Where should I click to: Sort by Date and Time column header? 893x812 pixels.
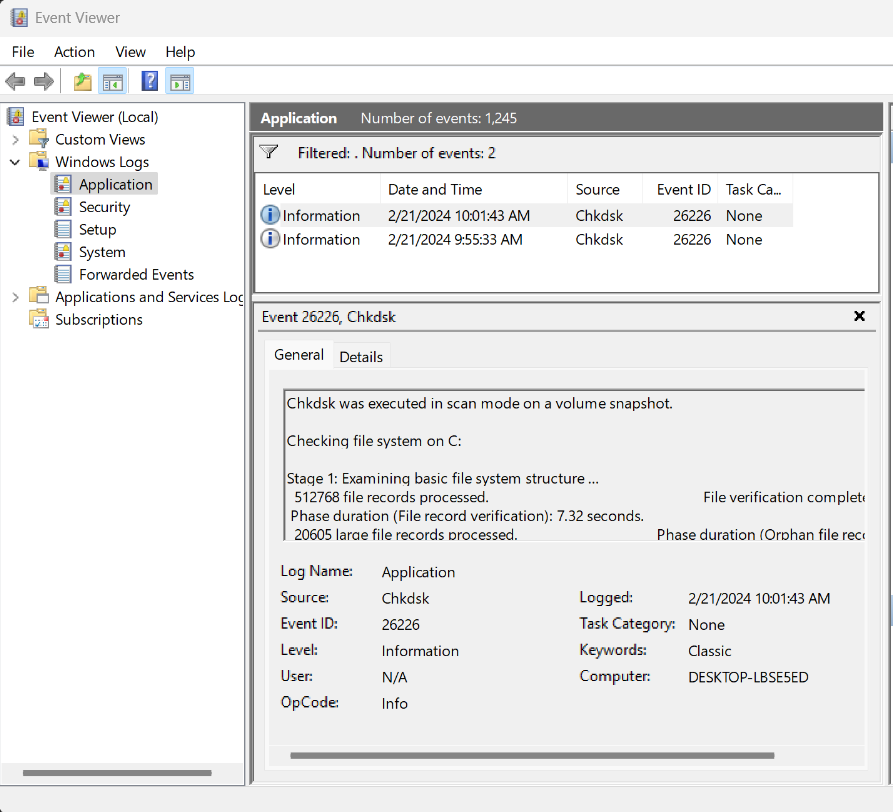474,190
